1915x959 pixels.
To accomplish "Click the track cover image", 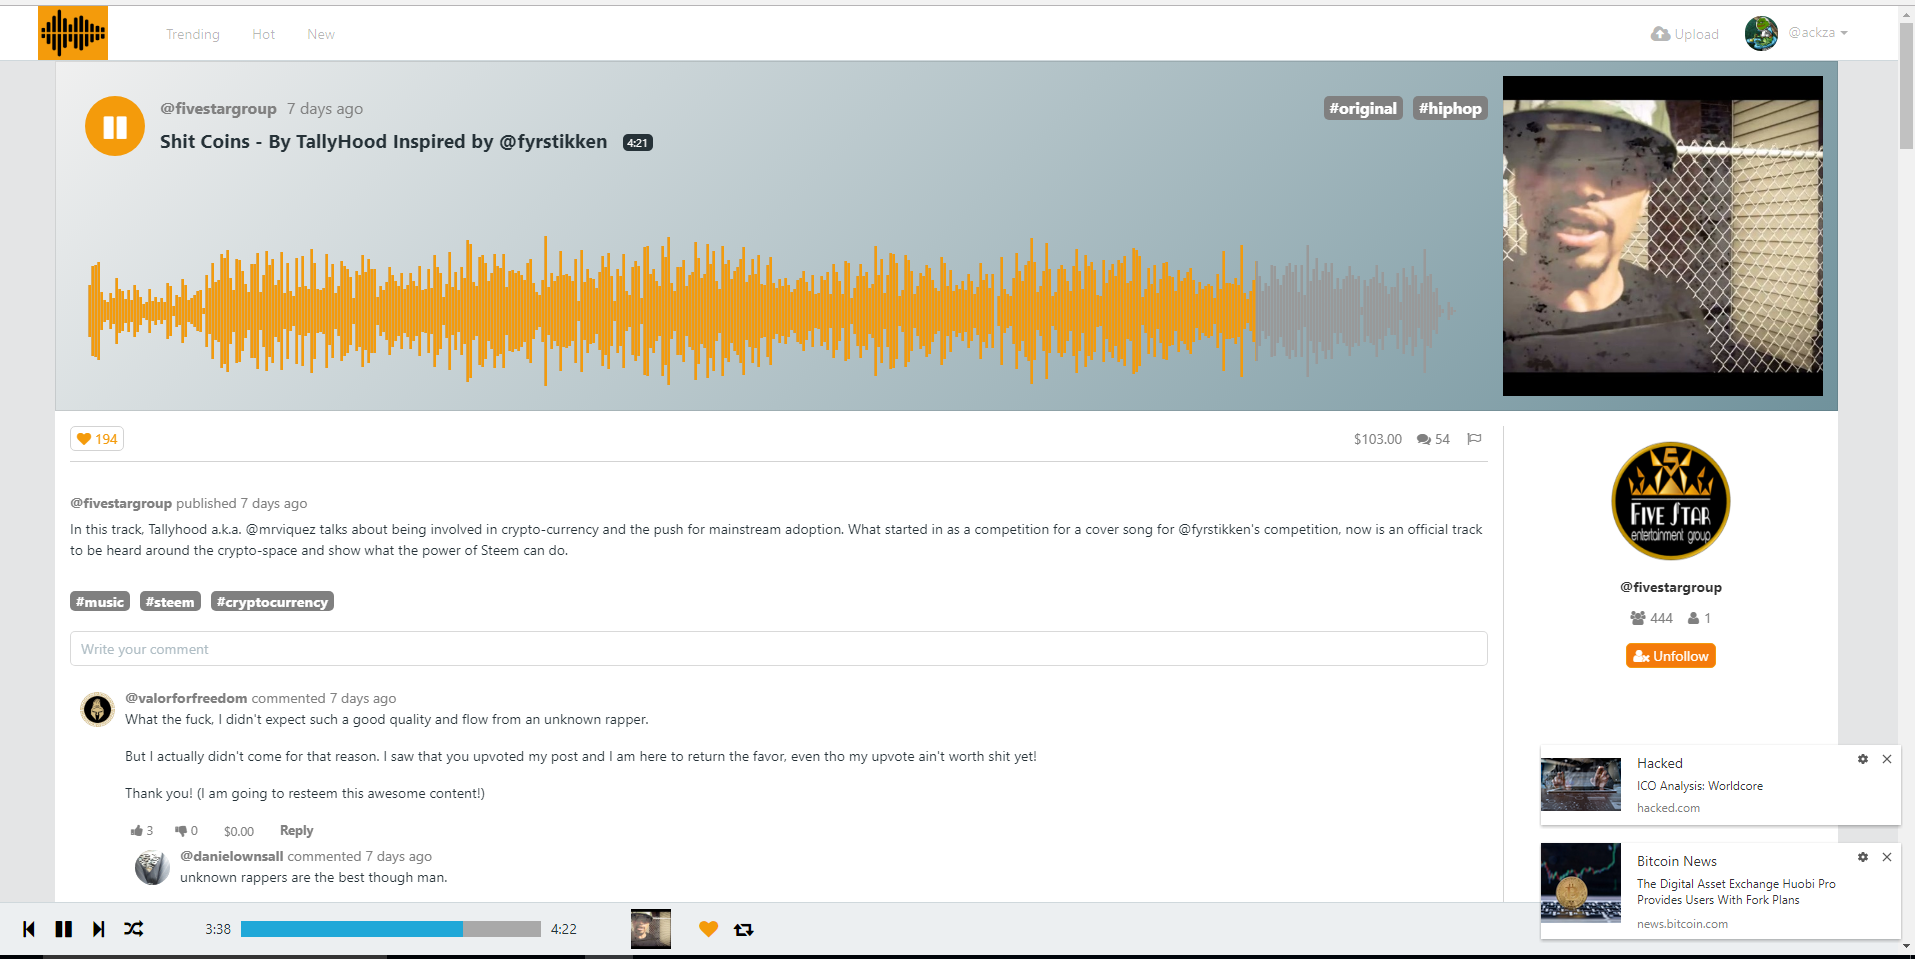I will (1662, 236).
